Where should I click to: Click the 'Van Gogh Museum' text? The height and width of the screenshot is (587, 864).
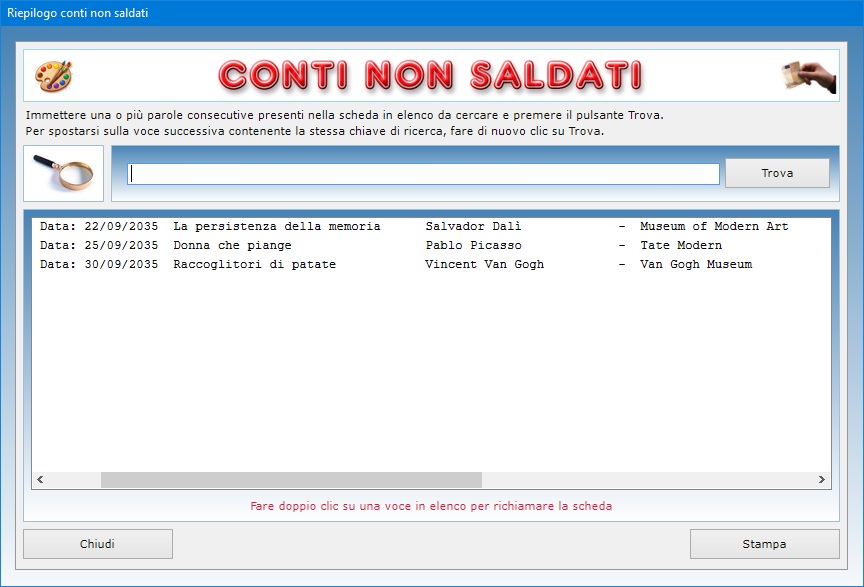pyautogui.click(x=696, y=265)
